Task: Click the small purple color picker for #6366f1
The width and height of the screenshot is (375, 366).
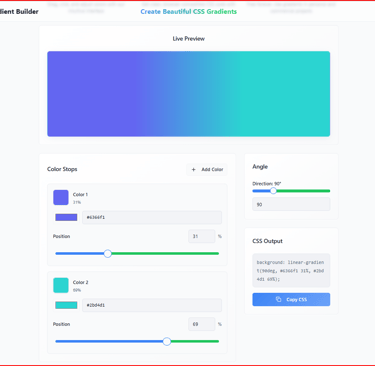Action: pyautogui.click(x=66, y=217)
